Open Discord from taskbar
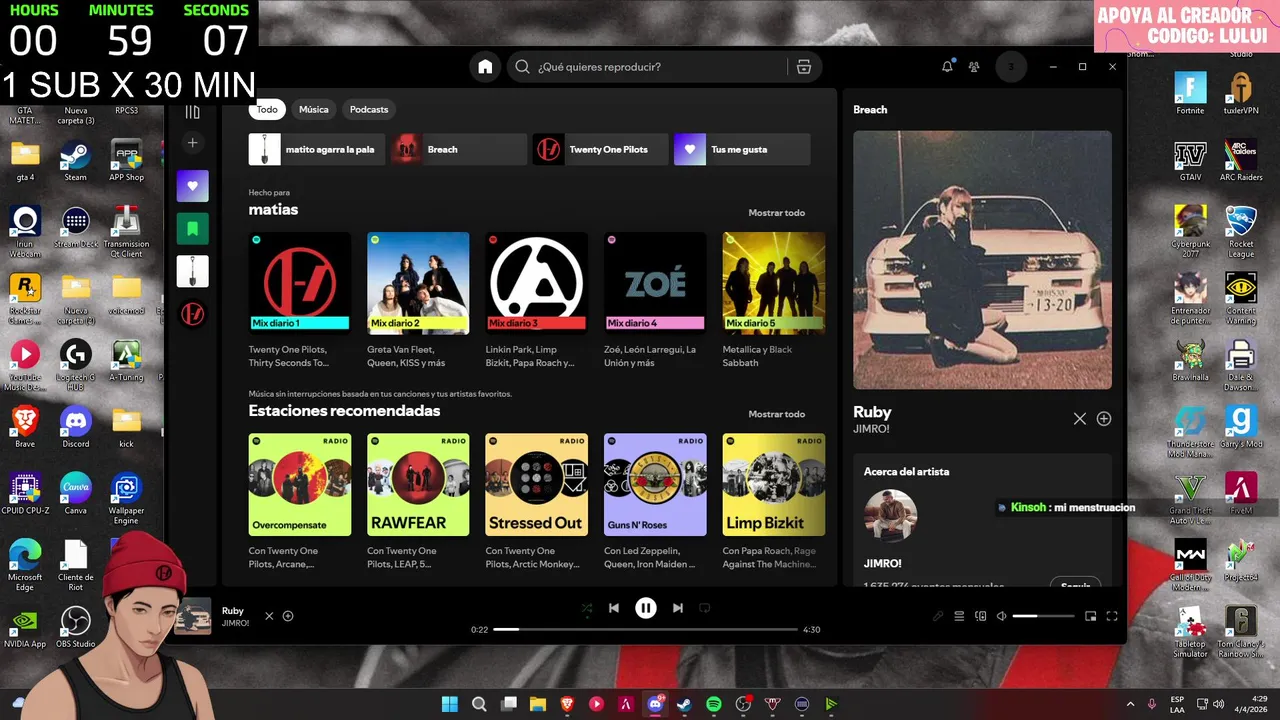This screenshot has width=1280, height=720. click(x=656, y=704)
